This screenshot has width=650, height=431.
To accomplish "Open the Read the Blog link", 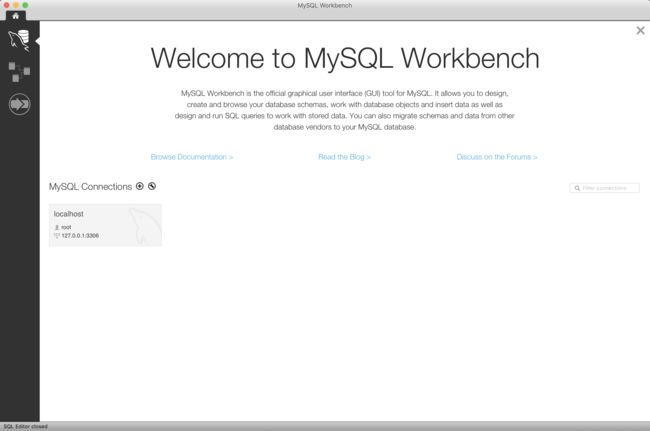I will [x=344, y=157].
